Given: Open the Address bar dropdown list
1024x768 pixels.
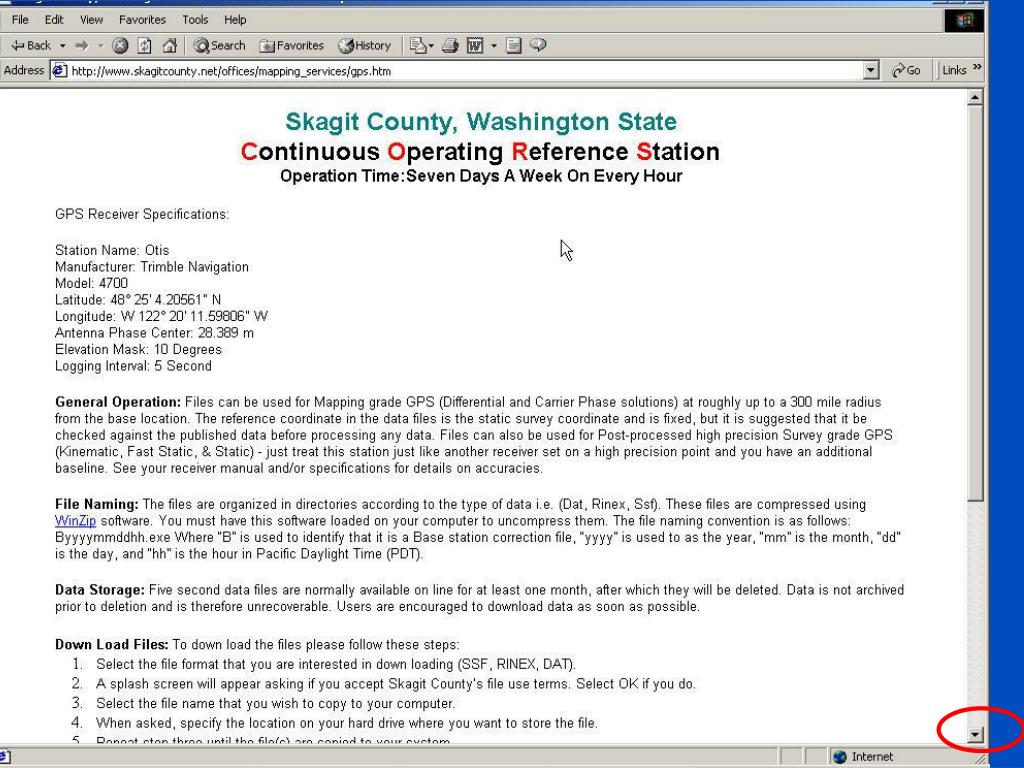Looking at the screenshot, I should [871, 71].
